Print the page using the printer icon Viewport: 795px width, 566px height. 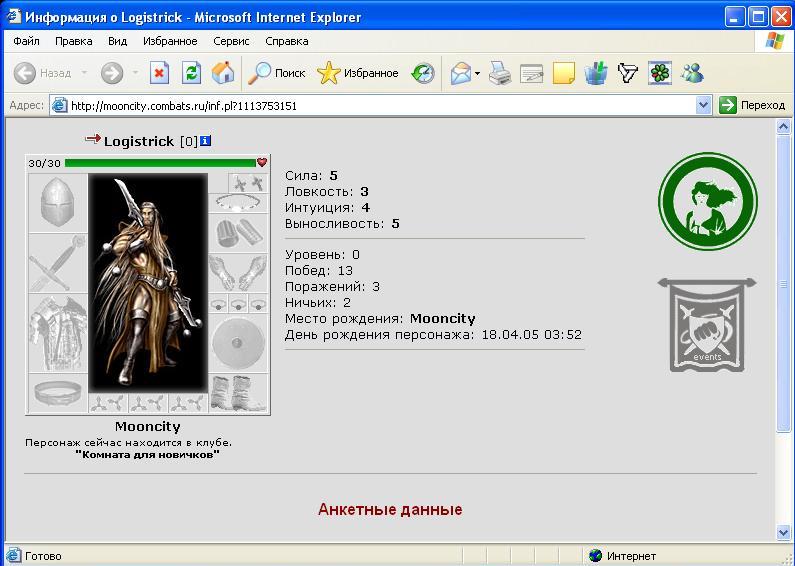point(500,74)
